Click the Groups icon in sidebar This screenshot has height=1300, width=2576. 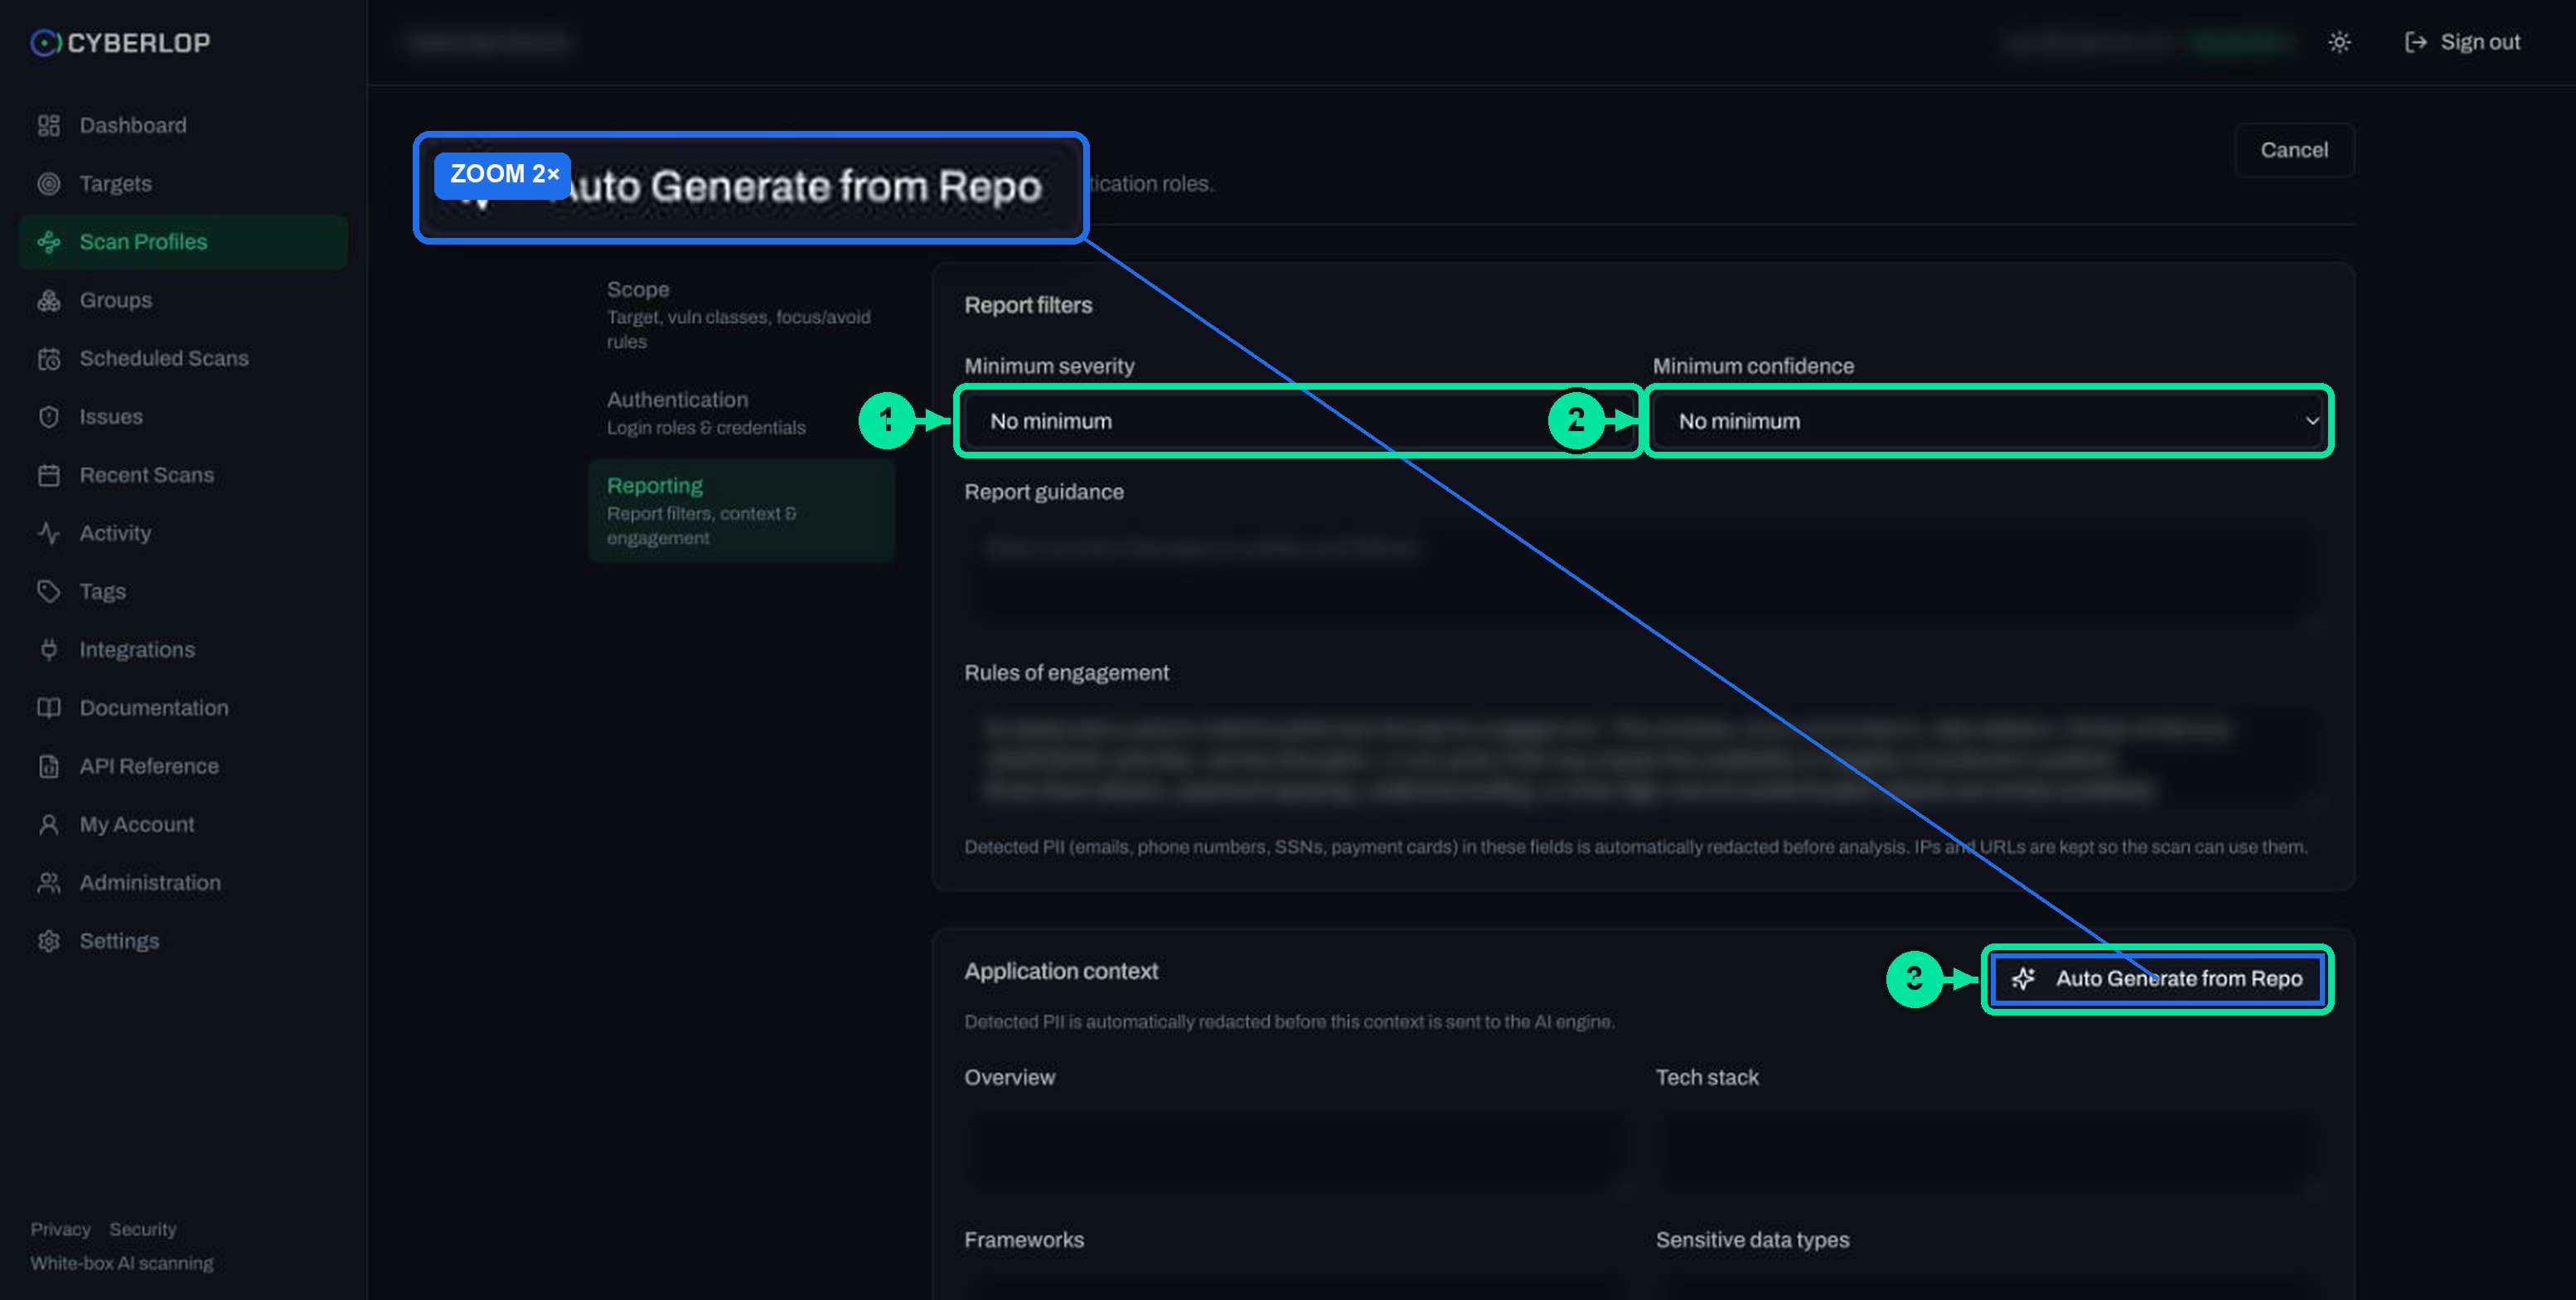pos(49,300)
